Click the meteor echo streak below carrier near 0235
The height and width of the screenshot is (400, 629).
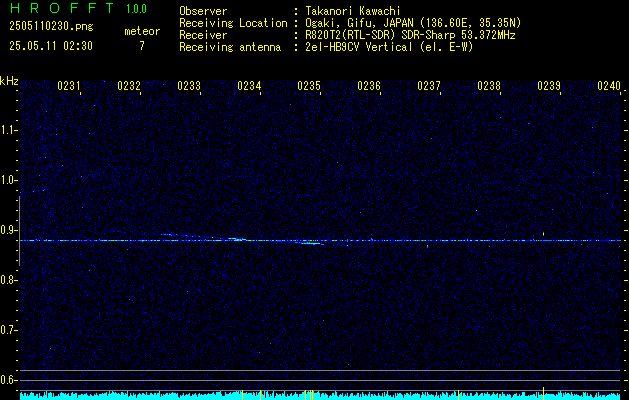[312, 243]
